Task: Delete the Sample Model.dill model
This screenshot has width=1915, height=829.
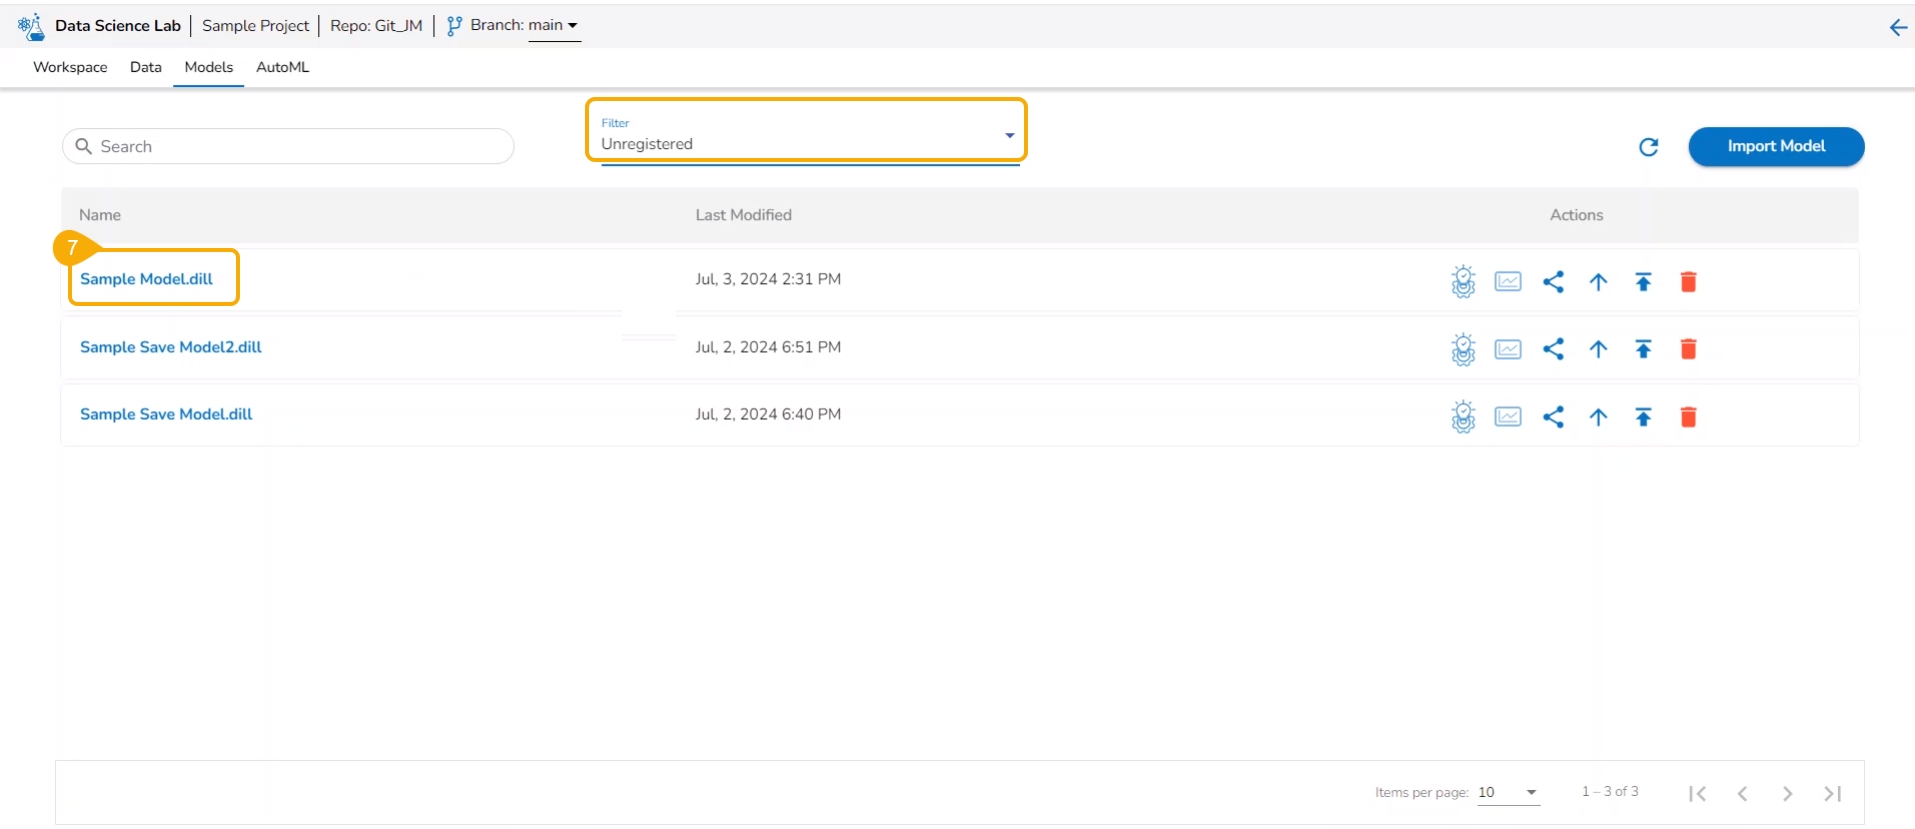Action: (x=1688, y=282)
